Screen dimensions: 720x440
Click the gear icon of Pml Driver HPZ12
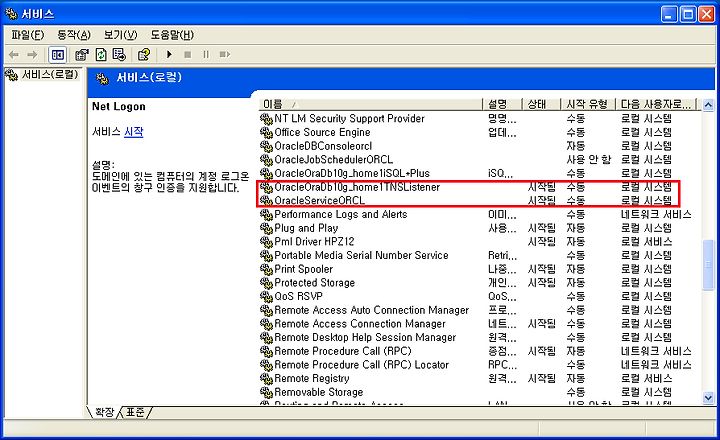pyautogui.click(x=266, y=242)
